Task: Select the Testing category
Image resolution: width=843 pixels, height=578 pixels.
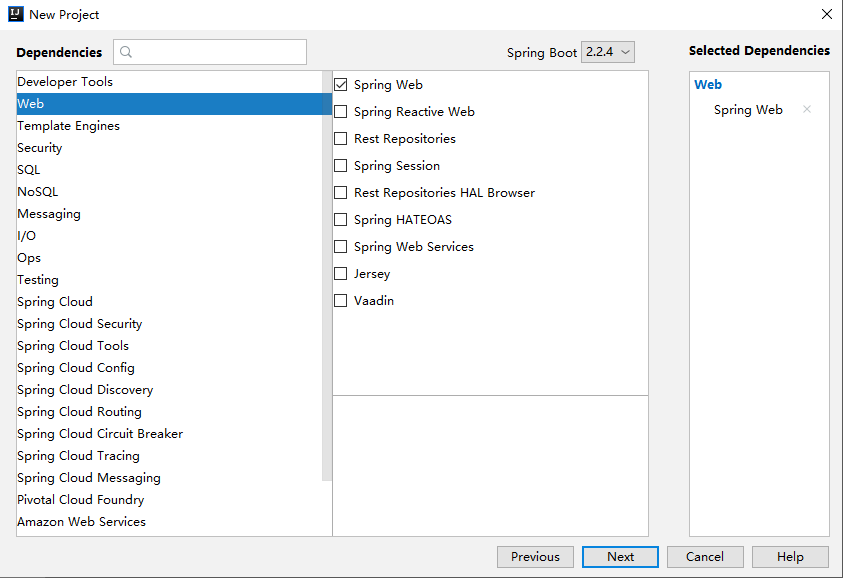Action: (x=169, y=280)
